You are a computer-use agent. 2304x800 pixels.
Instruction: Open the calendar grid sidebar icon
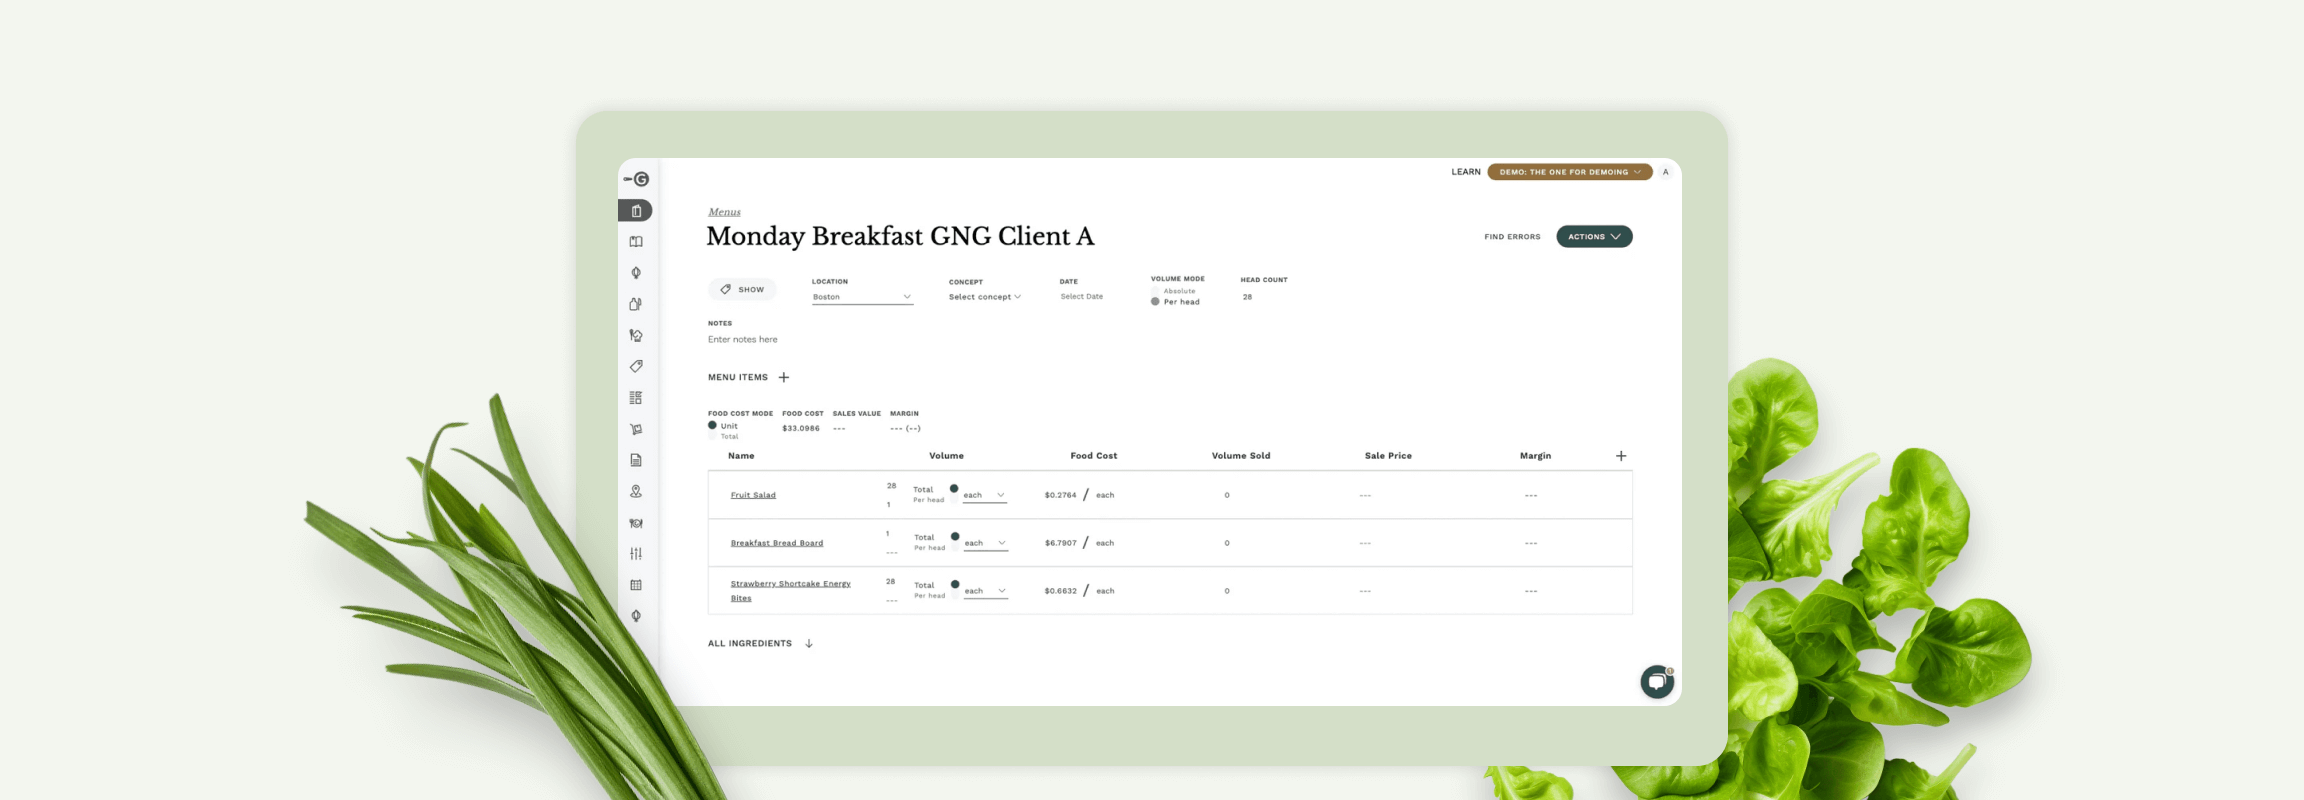[x=636, y=585]
